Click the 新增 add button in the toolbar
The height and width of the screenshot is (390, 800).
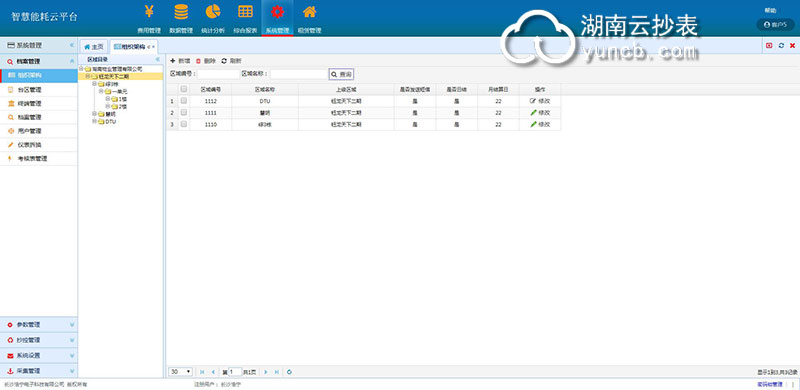point(180,61)
